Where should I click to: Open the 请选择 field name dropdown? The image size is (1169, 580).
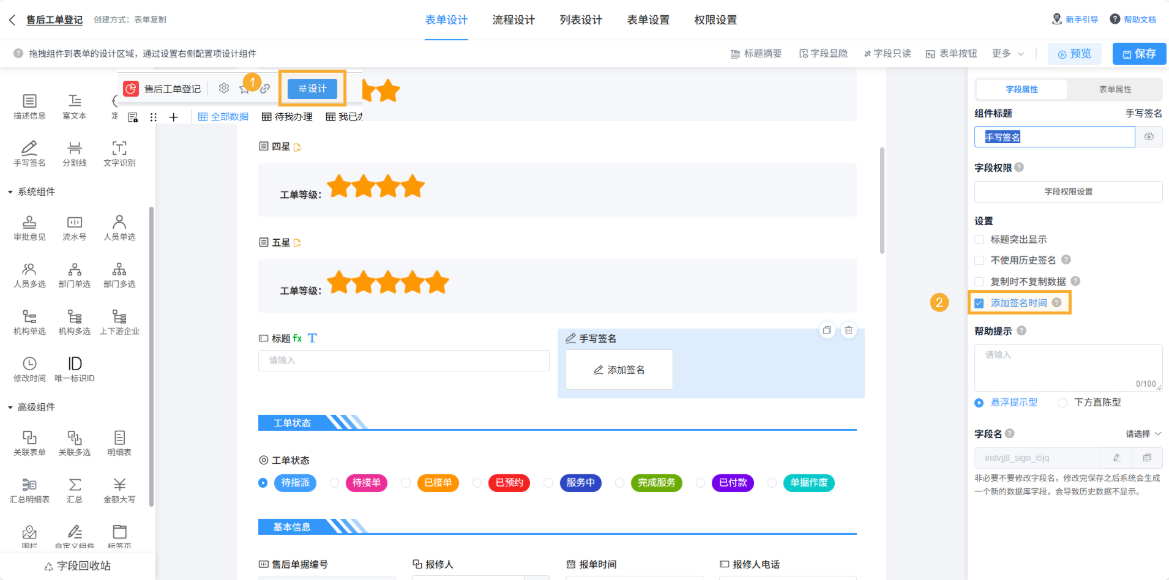point(1143,433)
